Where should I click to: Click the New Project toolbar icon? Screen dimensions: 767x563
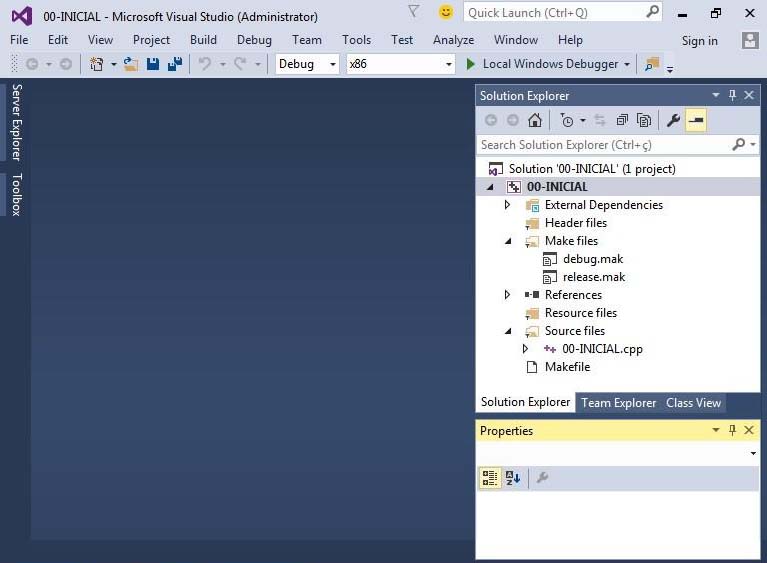[96, 64]
